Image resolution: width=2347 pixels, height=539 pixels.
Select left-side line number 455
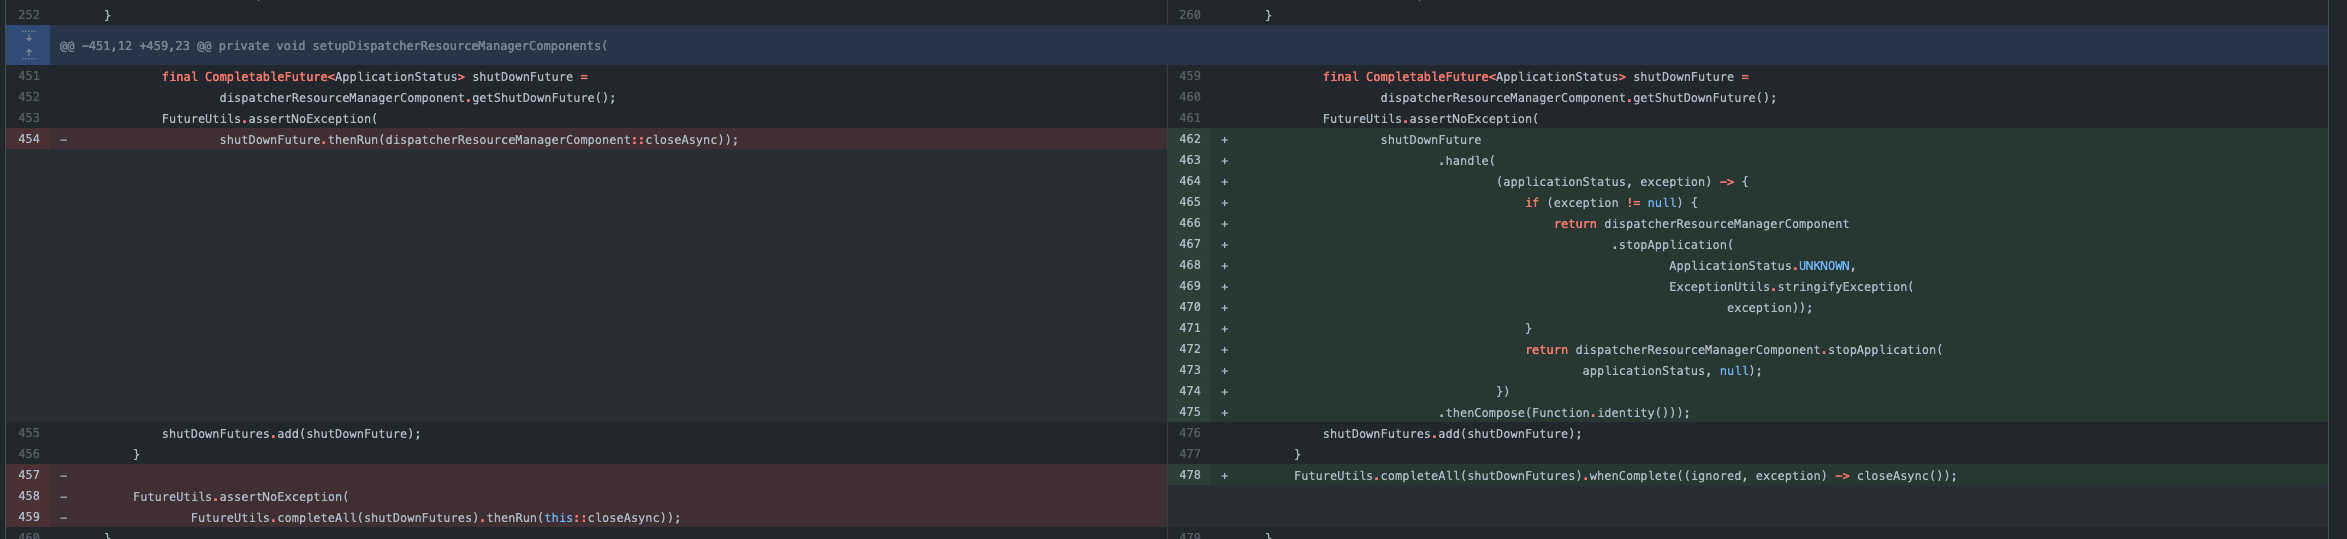(x=29, y=434)
